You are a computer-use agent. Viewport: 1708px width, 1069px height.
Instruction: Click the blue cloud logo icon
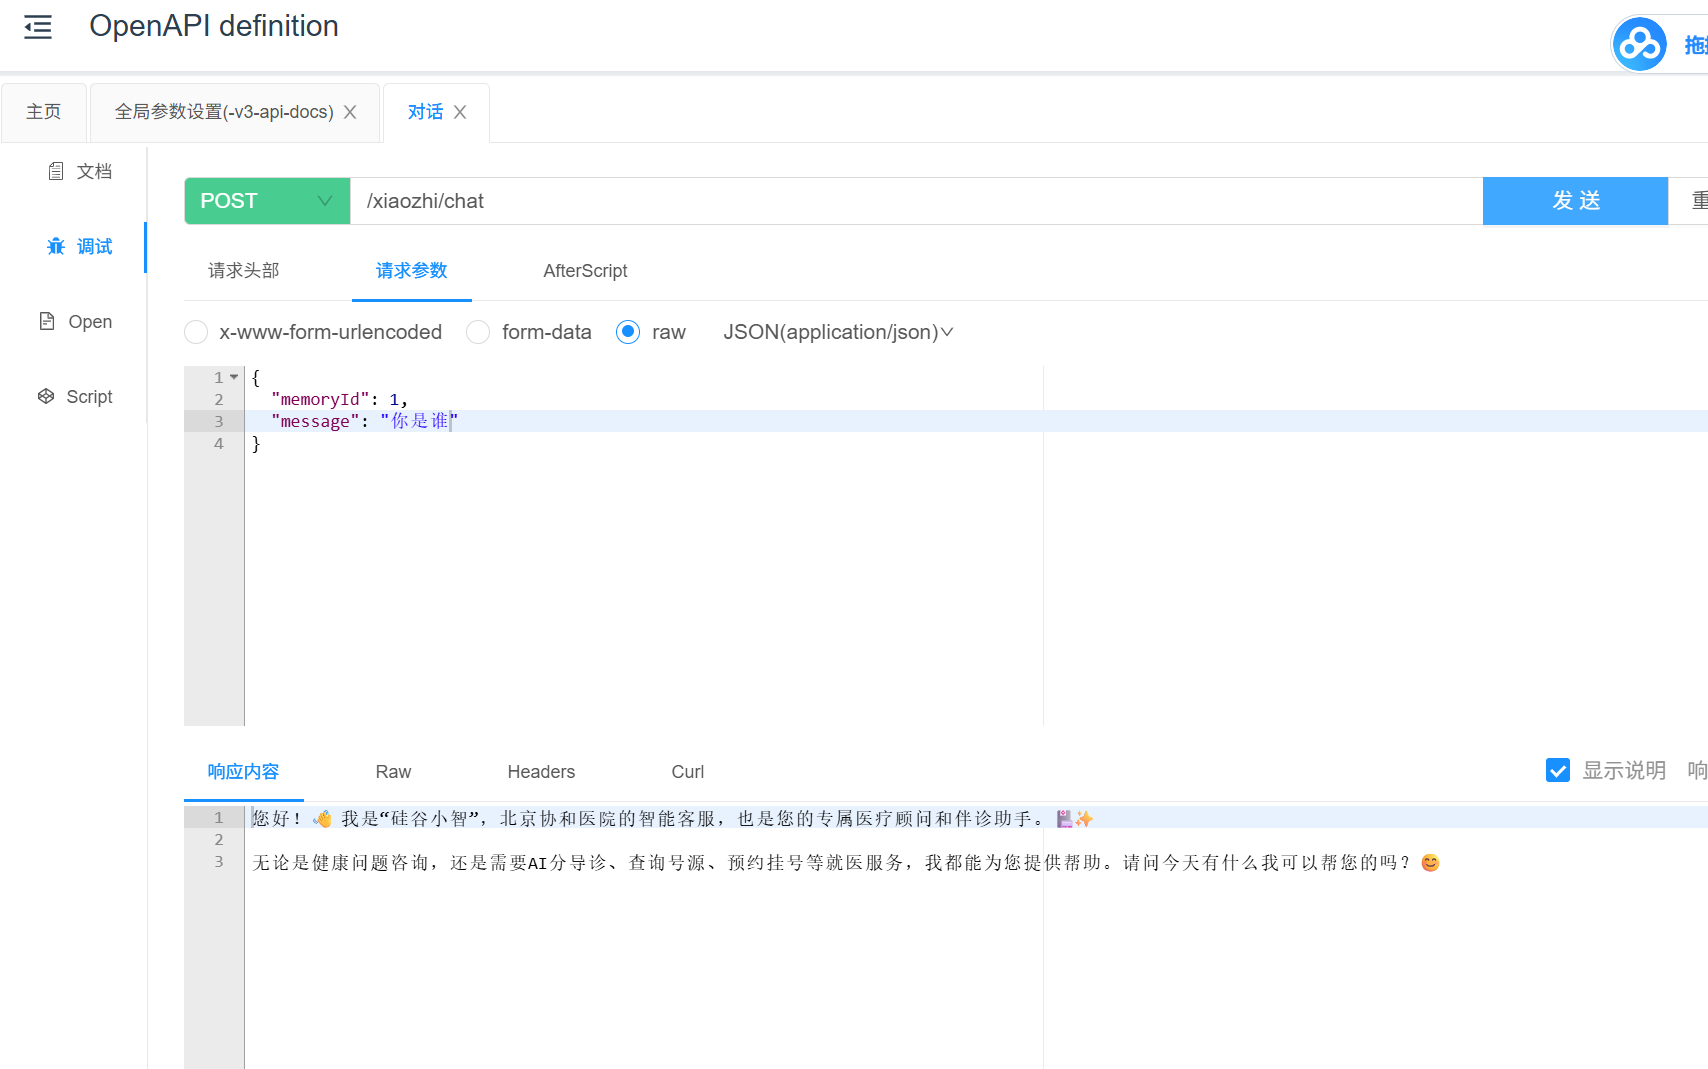click(1639, 44)
